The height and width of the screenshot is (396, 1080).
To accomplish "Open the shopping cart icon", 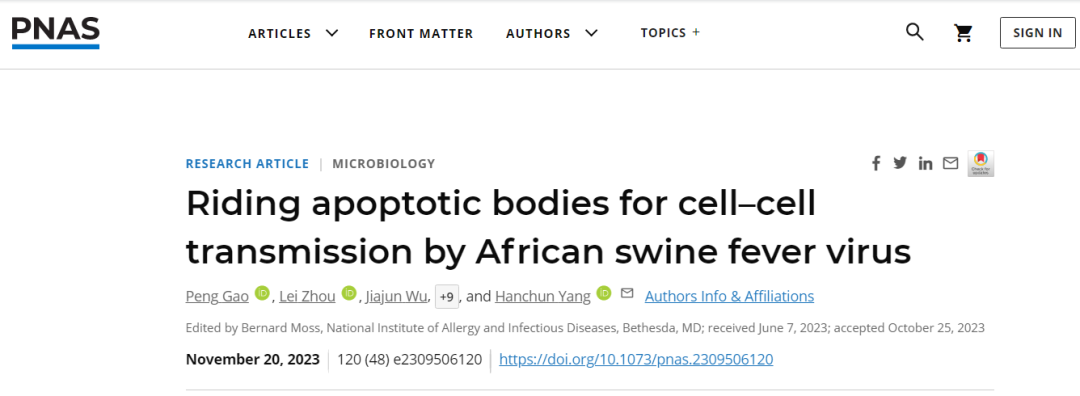I will coord(963,33).
